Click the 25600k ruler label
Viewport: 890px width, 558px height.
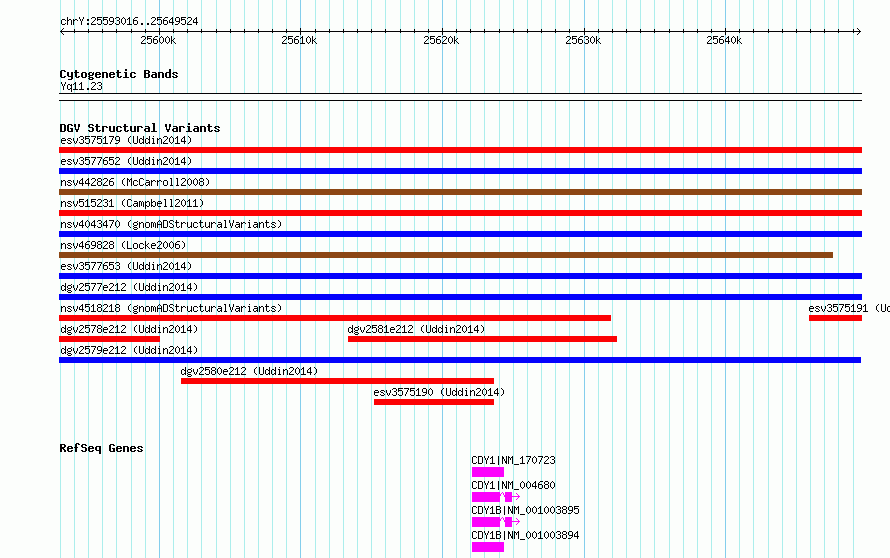[158, 40]
